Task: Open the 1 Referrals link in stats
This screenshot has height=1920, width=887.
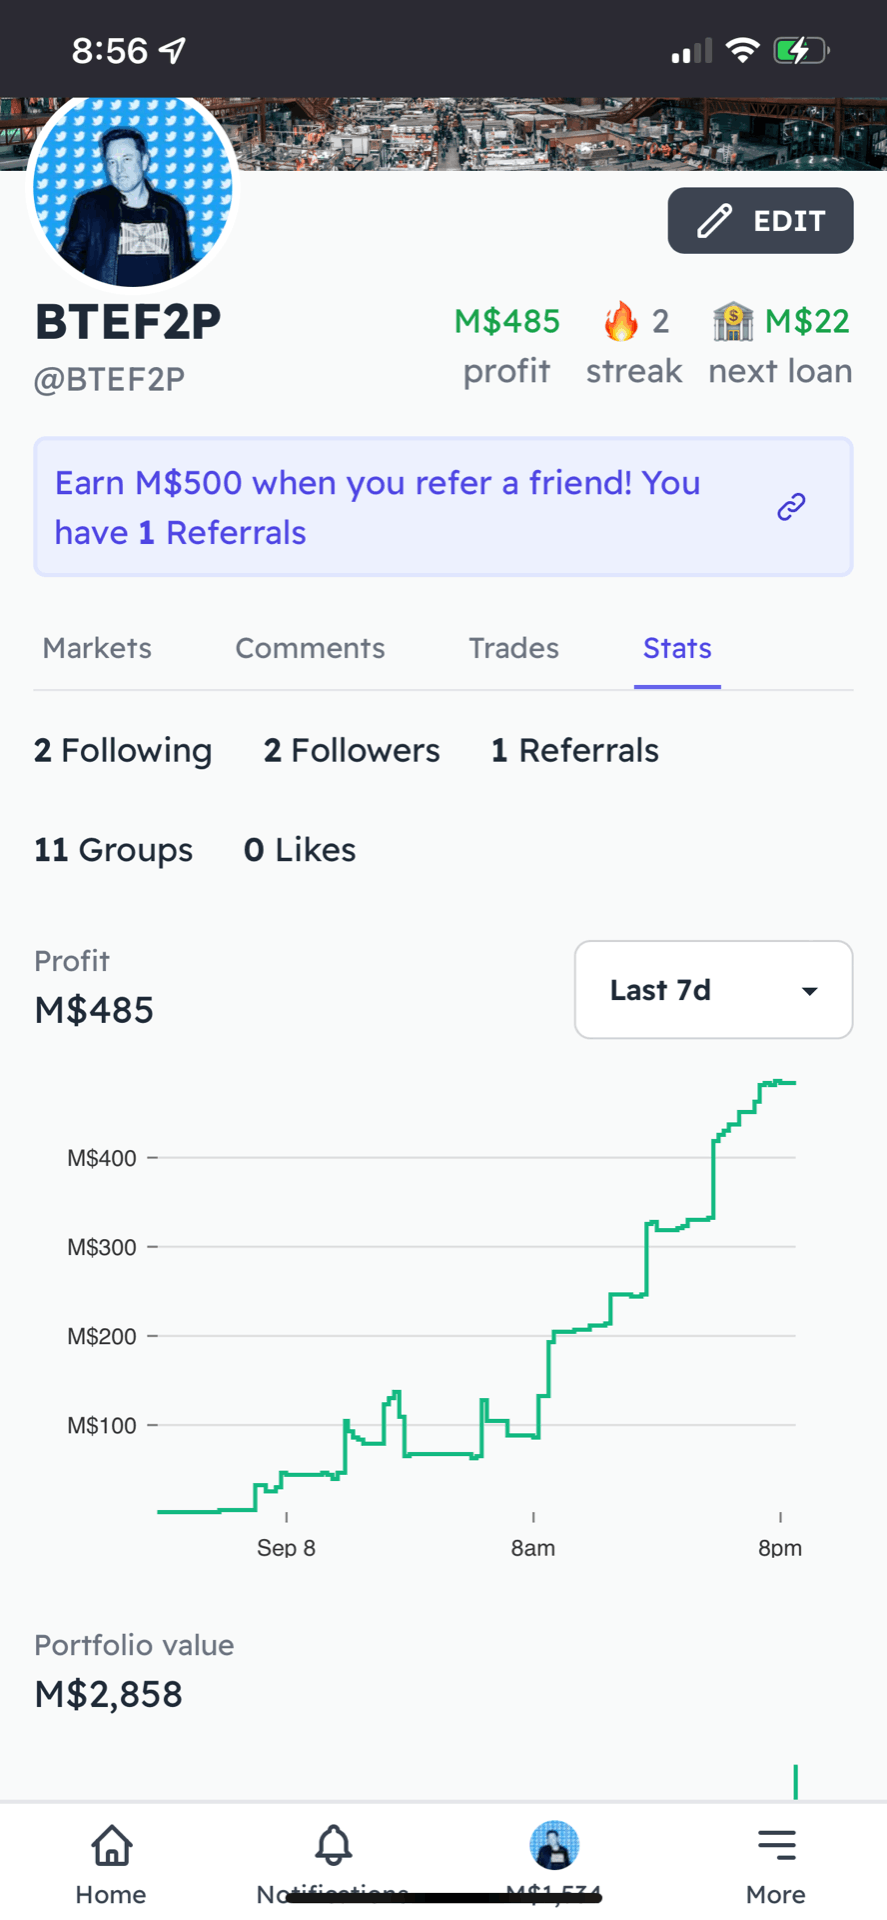Action: click(x=575, y=750)
